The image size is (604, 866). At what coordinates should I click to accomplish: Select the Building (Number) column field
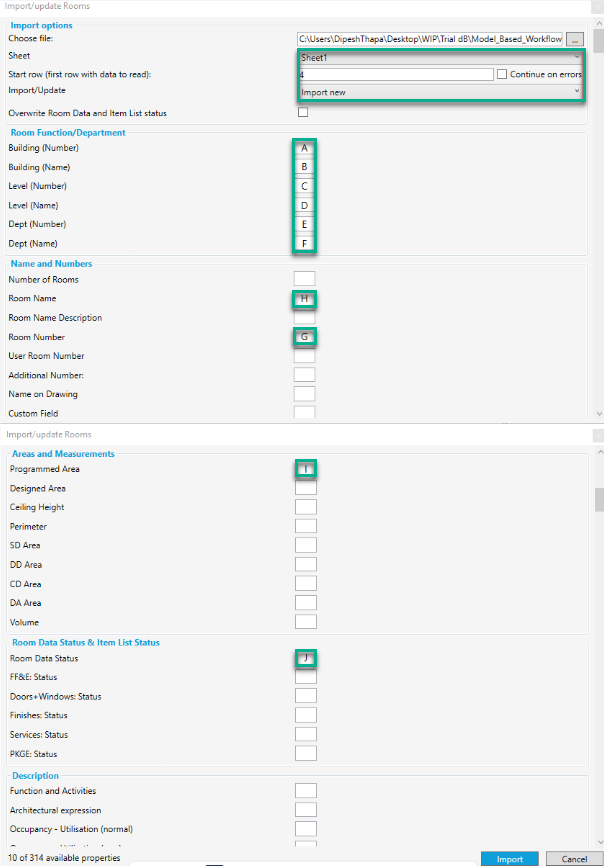coord(304,148)
